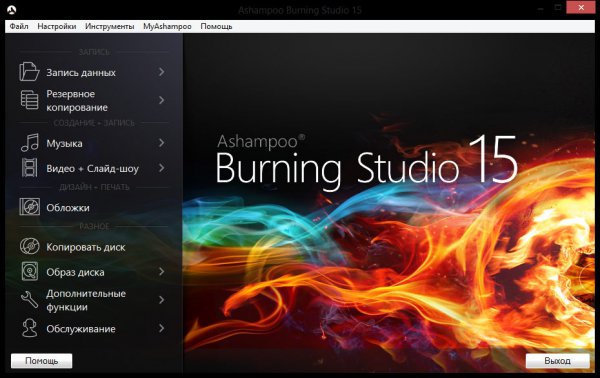Select the Образ диска label
This screenshot has height=378, width=600.
click(x=75, y=272)
